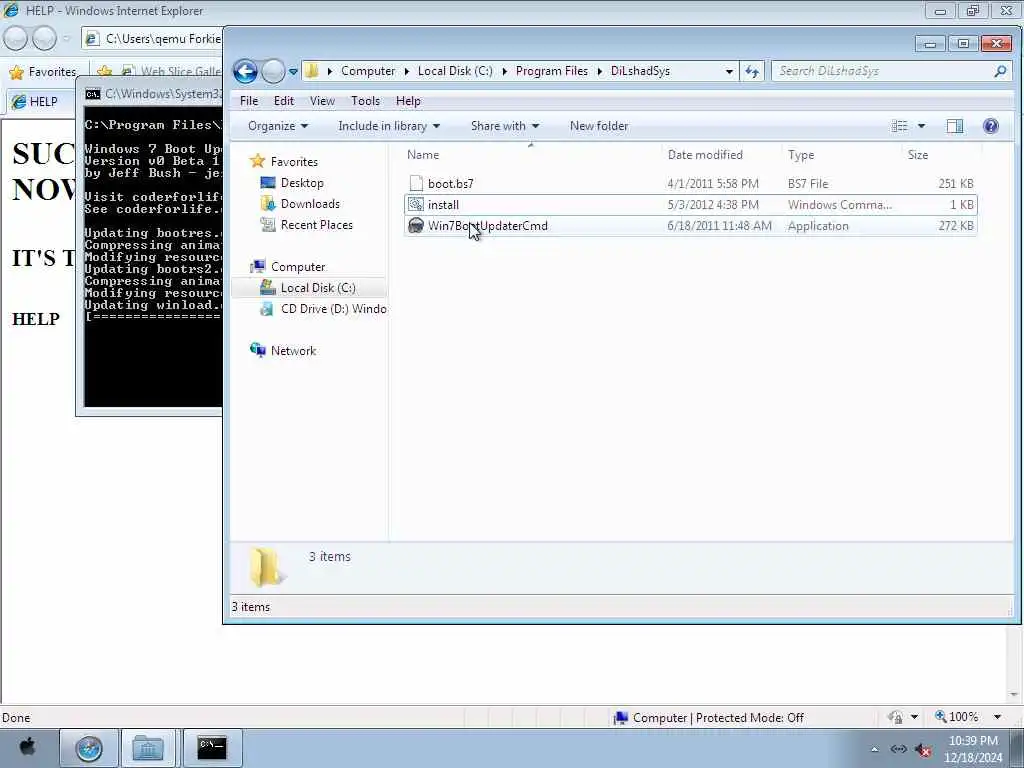Change view with the views icon
Screen dimensions: 1024x768
click(899, 126)
